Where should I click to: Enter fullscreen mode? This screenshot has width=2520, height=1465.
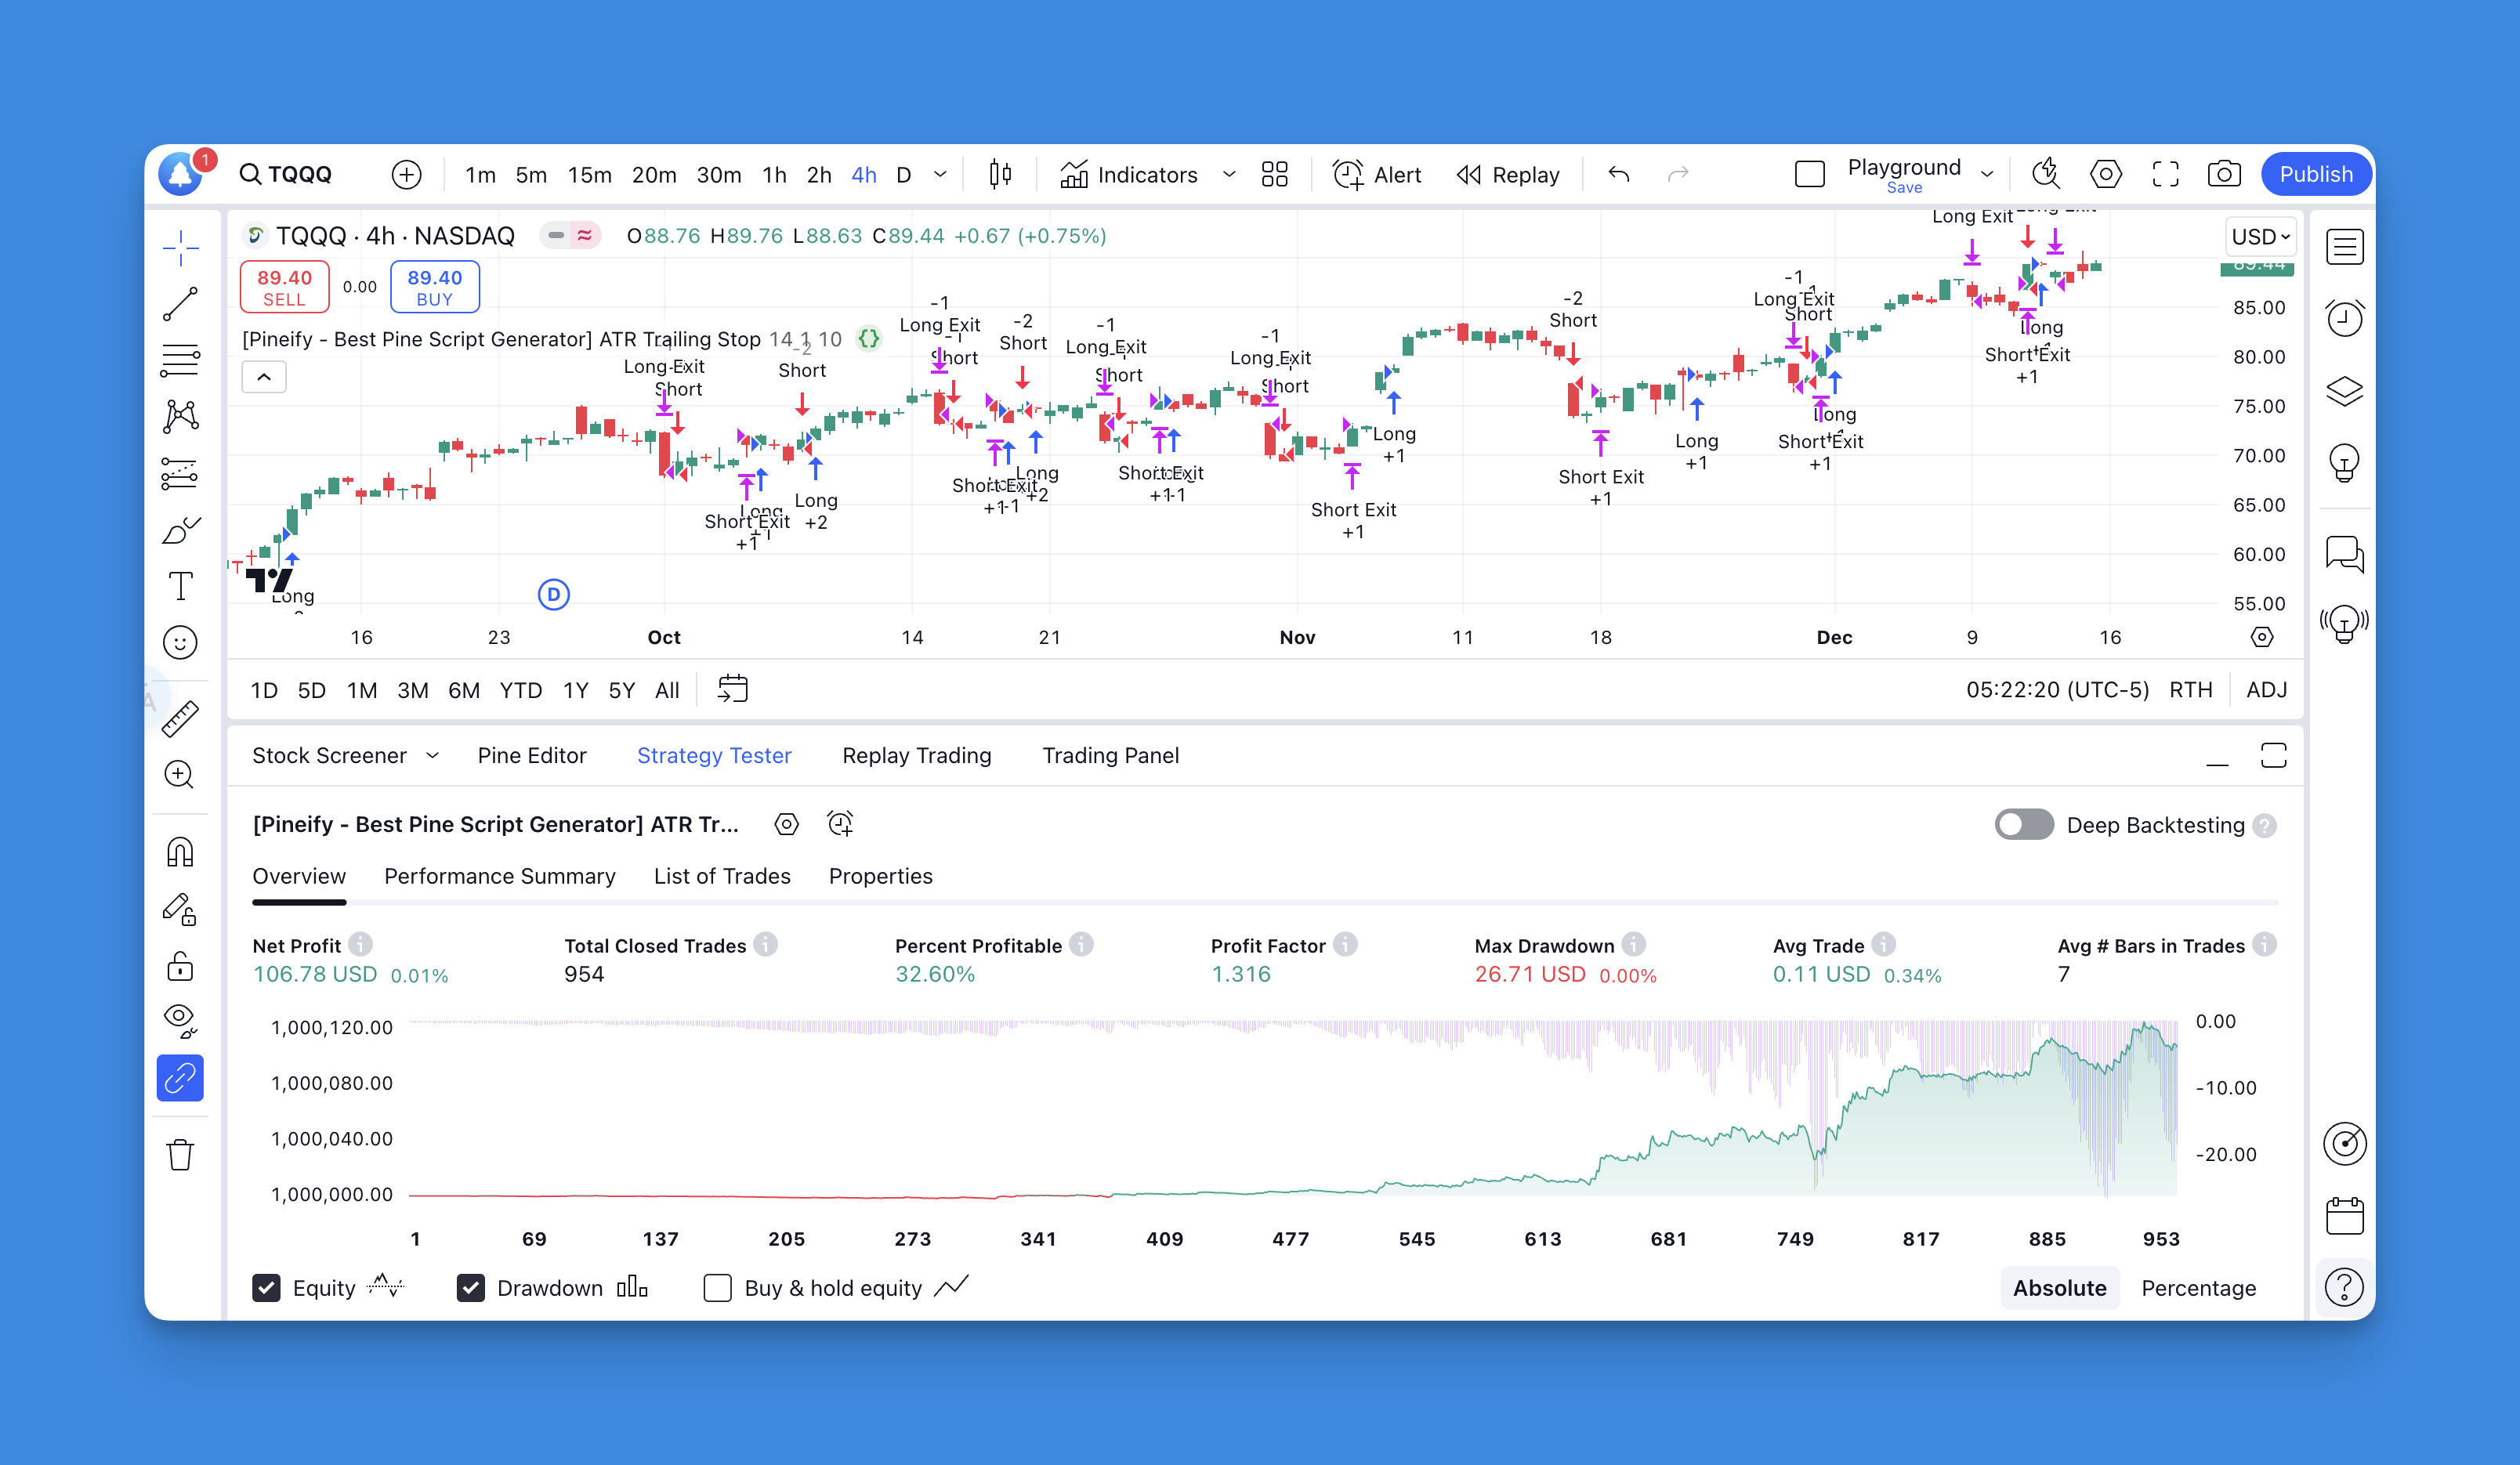coord(2165,174)
